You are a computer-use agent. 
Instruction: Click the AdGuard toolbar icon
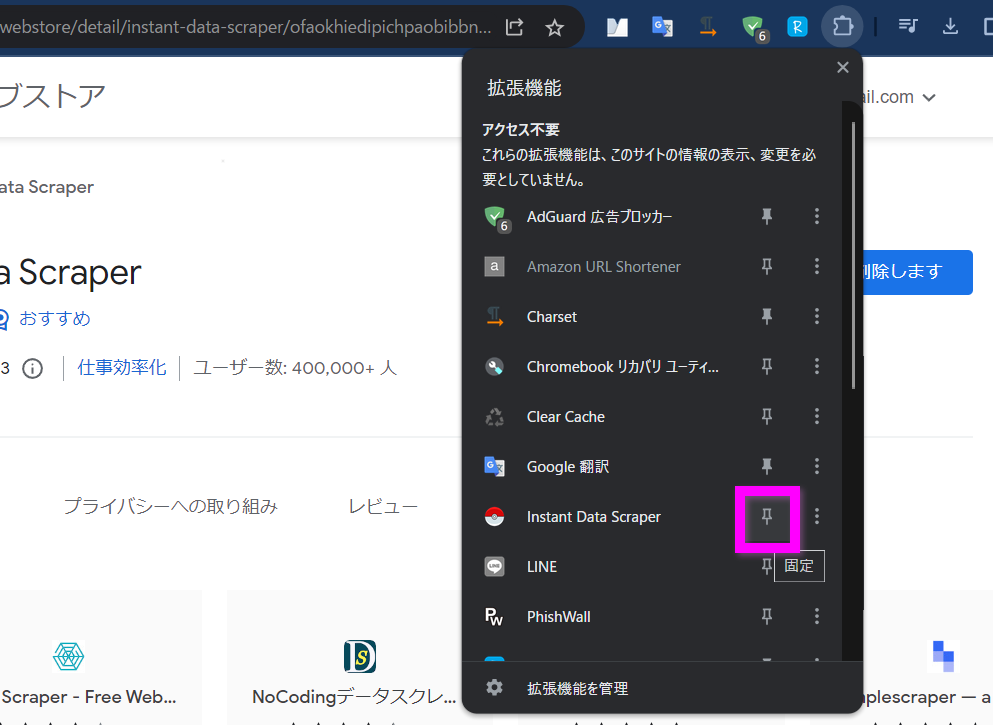(x=754, y=28)
